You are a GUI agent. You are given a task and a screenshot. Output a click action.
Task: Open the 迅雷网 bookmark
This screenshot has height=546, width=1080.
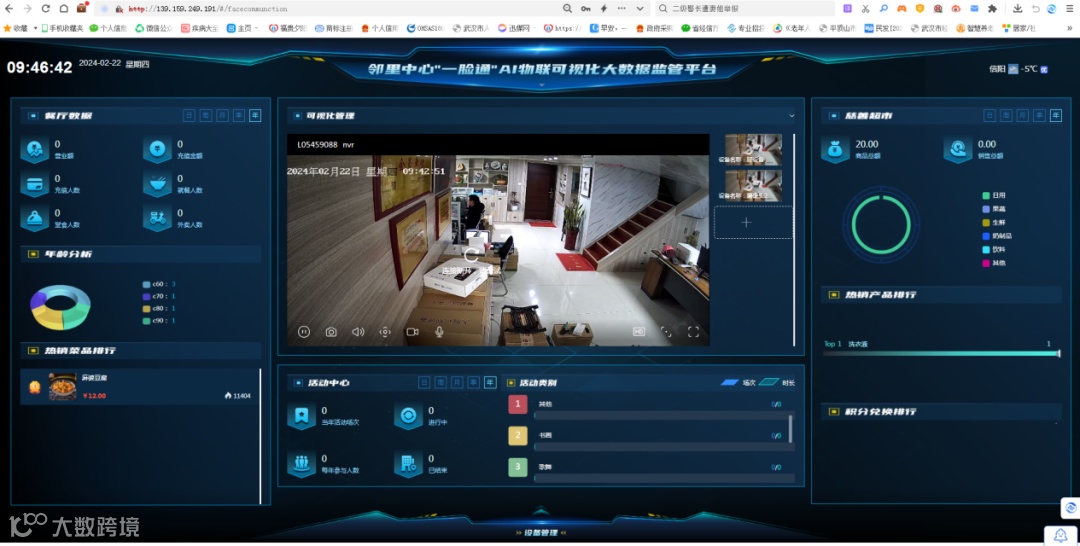click(x=514, y=28)
